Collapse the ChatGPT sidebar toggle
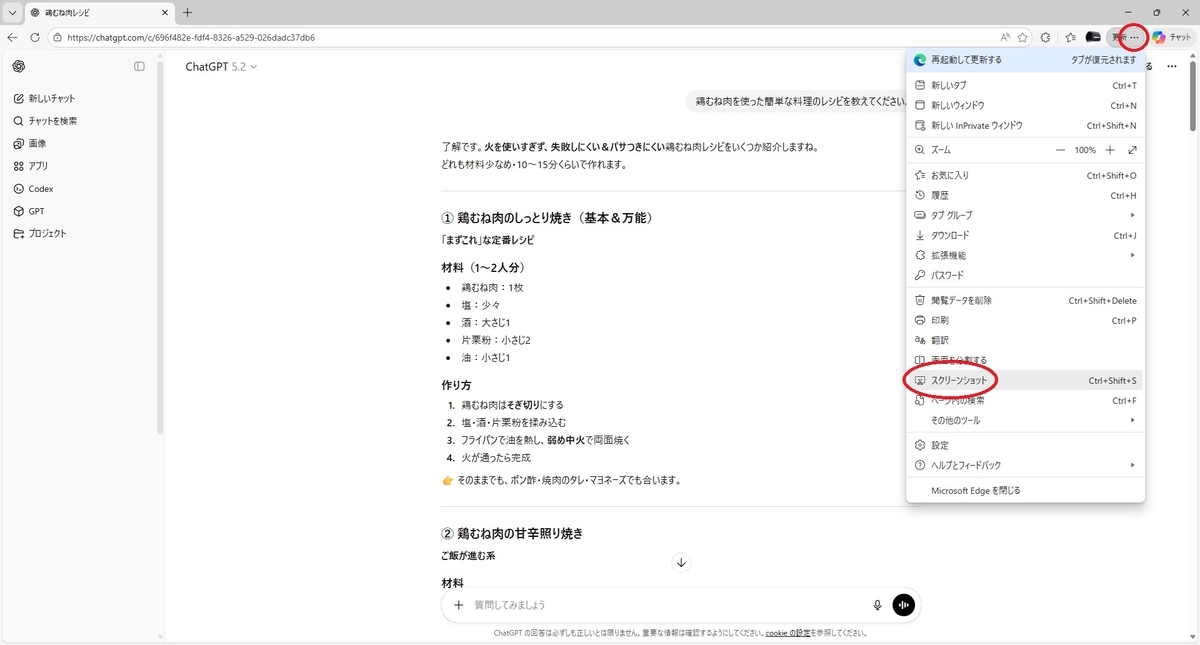 [139, 66]
